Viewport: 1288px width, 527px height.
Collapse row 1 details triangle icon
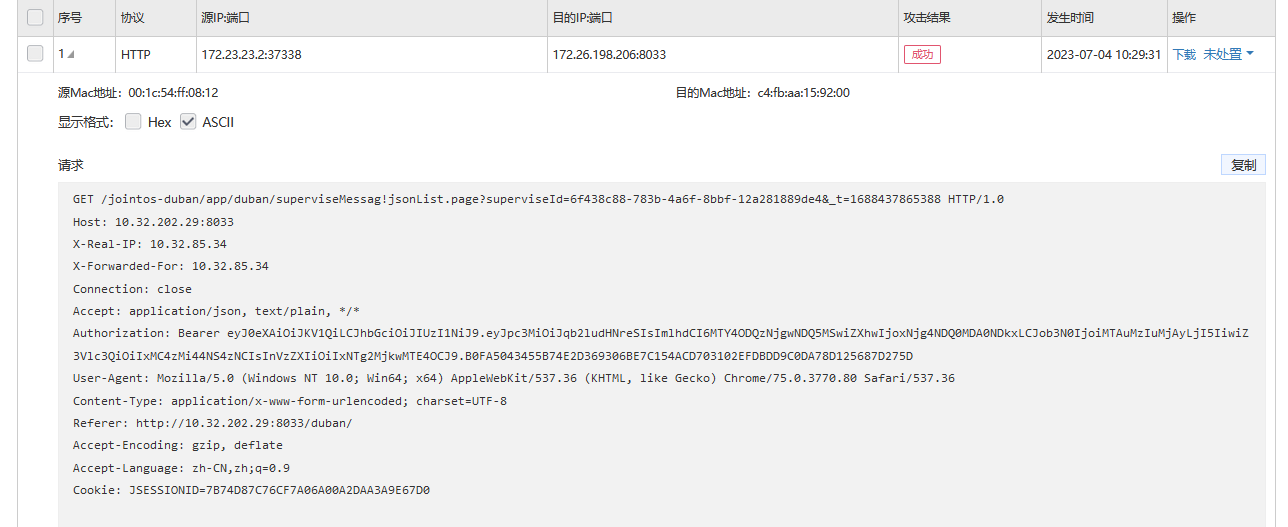(71, 55)
